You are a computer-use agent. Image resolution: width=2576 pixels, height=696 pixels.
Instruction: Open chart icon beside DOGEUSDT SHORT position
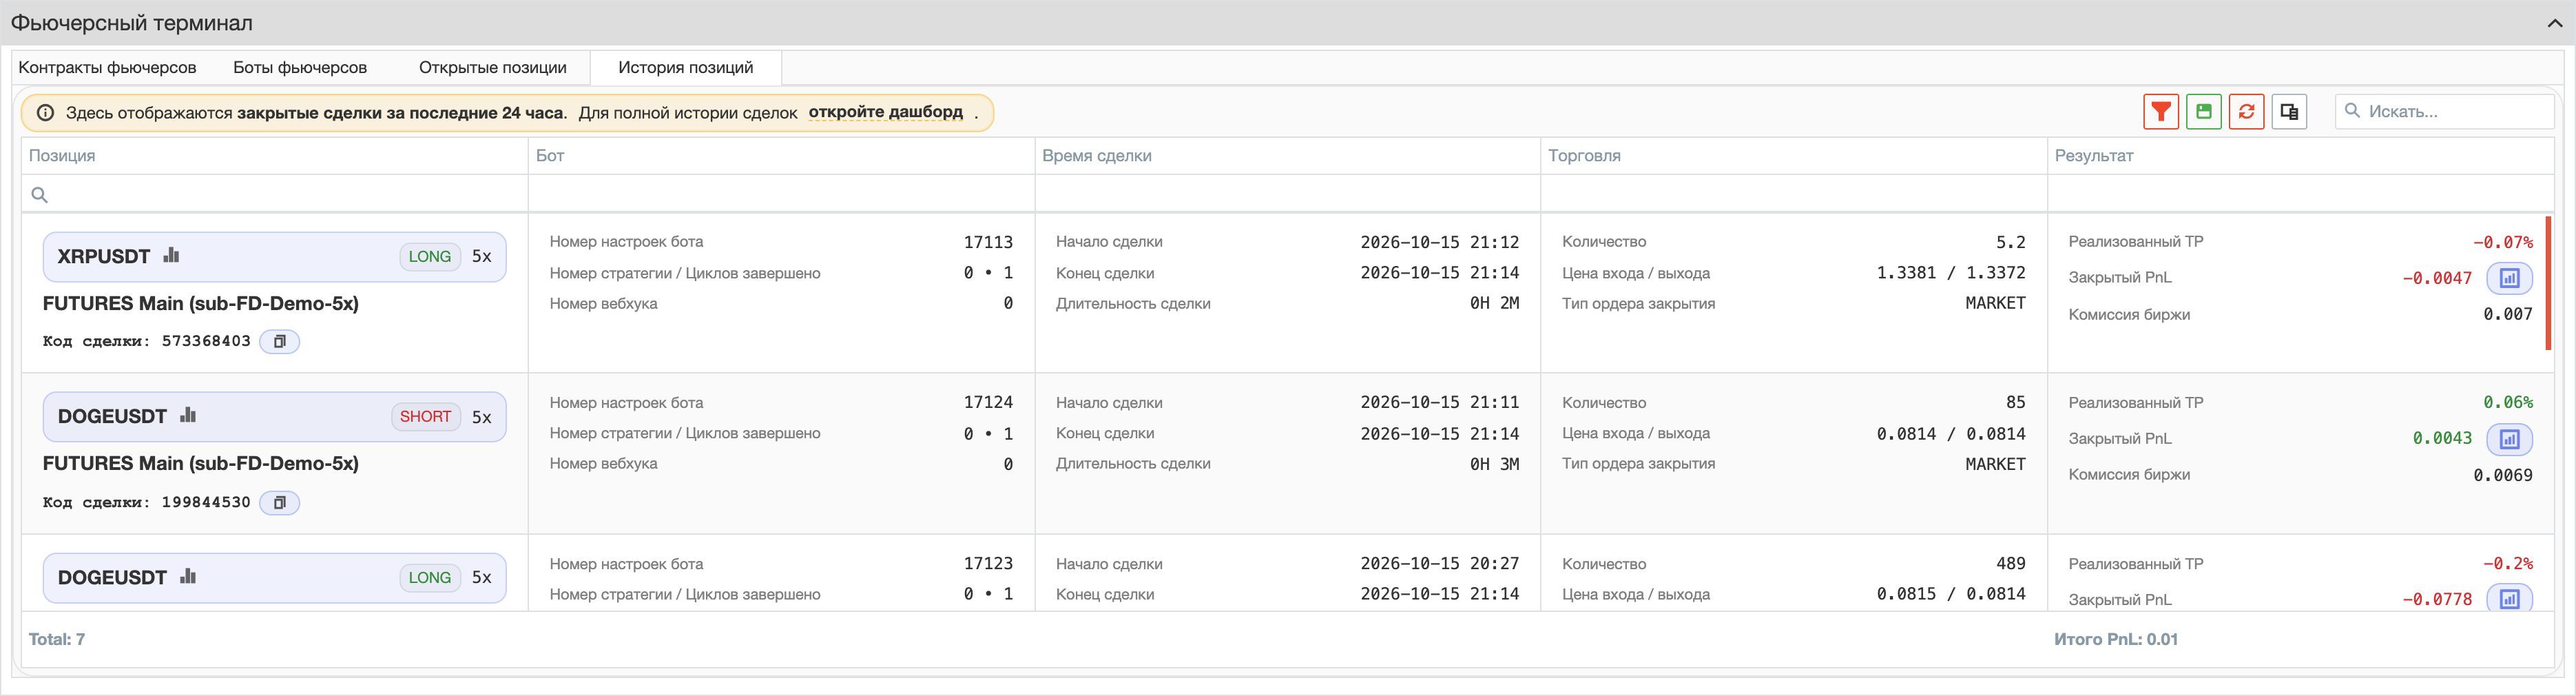click(188, 415)
